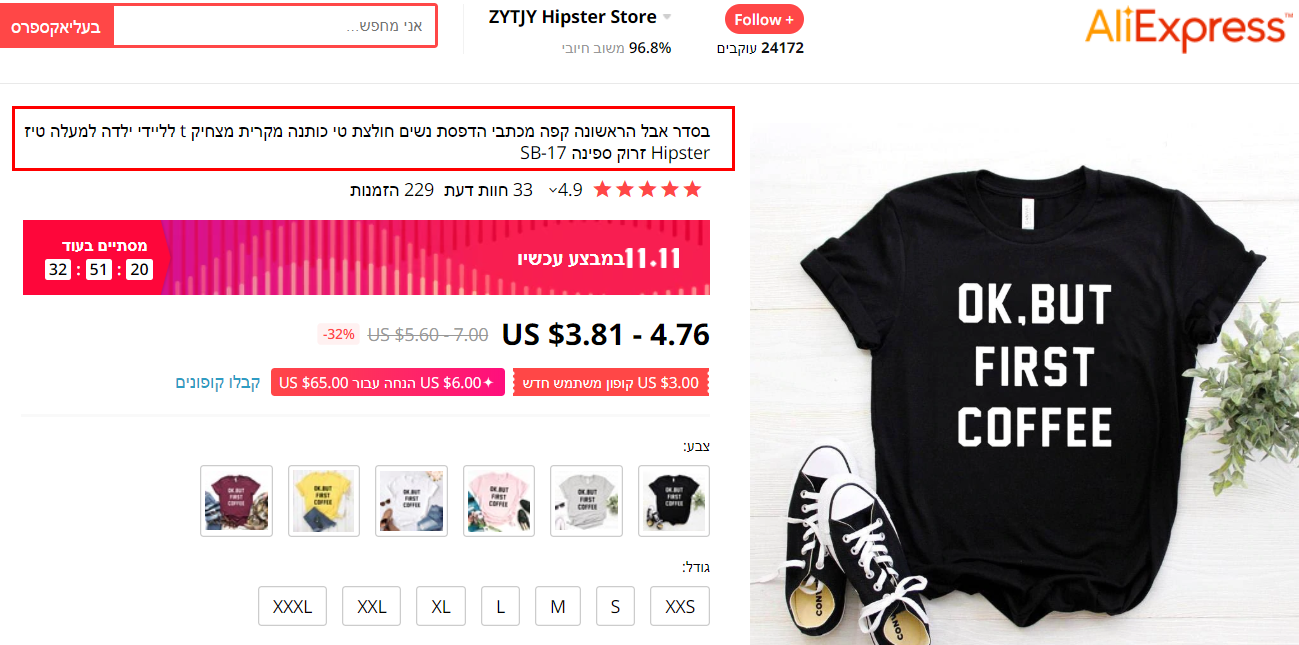Click the AliExpress logo
Screen dimensions: 1299x645
coord(1186,29)
